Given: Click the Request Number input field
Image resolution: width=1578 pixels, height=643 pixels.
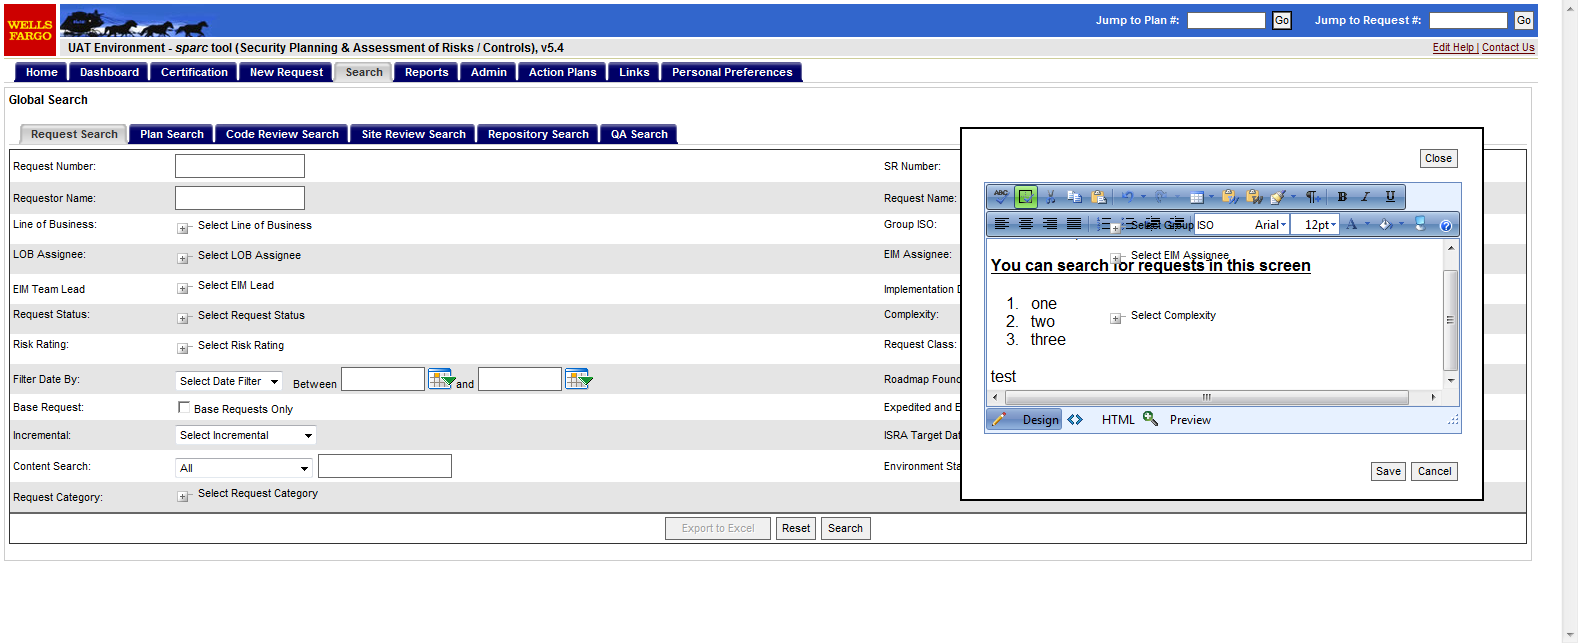Looking at the screenshot, I should point(240,166).
